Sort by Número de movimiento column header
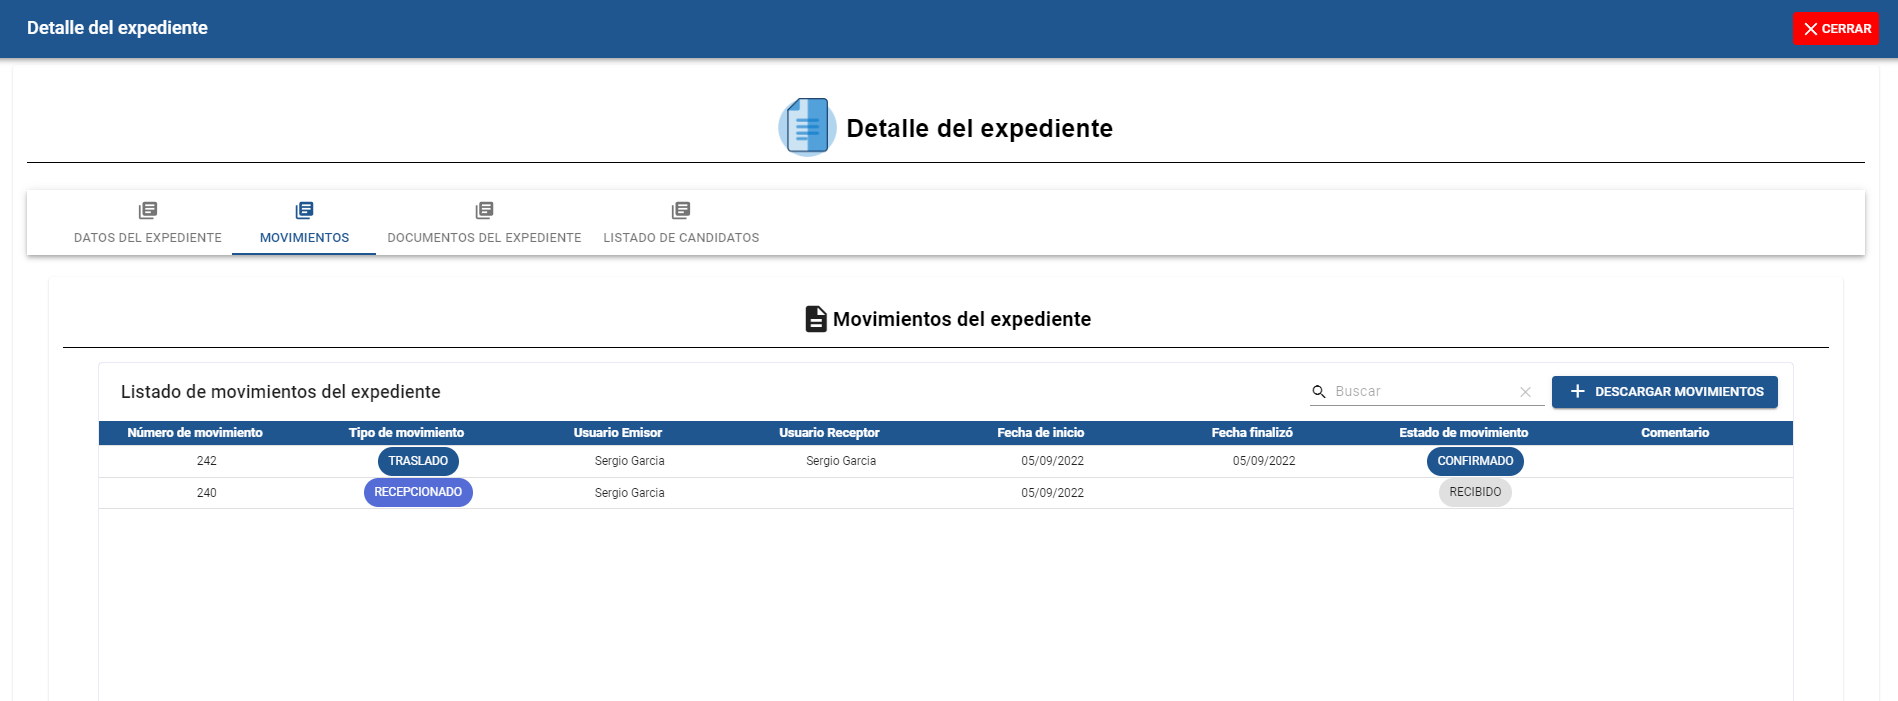The height and width of the screenshot is (701, 1898). coord(195,433)
